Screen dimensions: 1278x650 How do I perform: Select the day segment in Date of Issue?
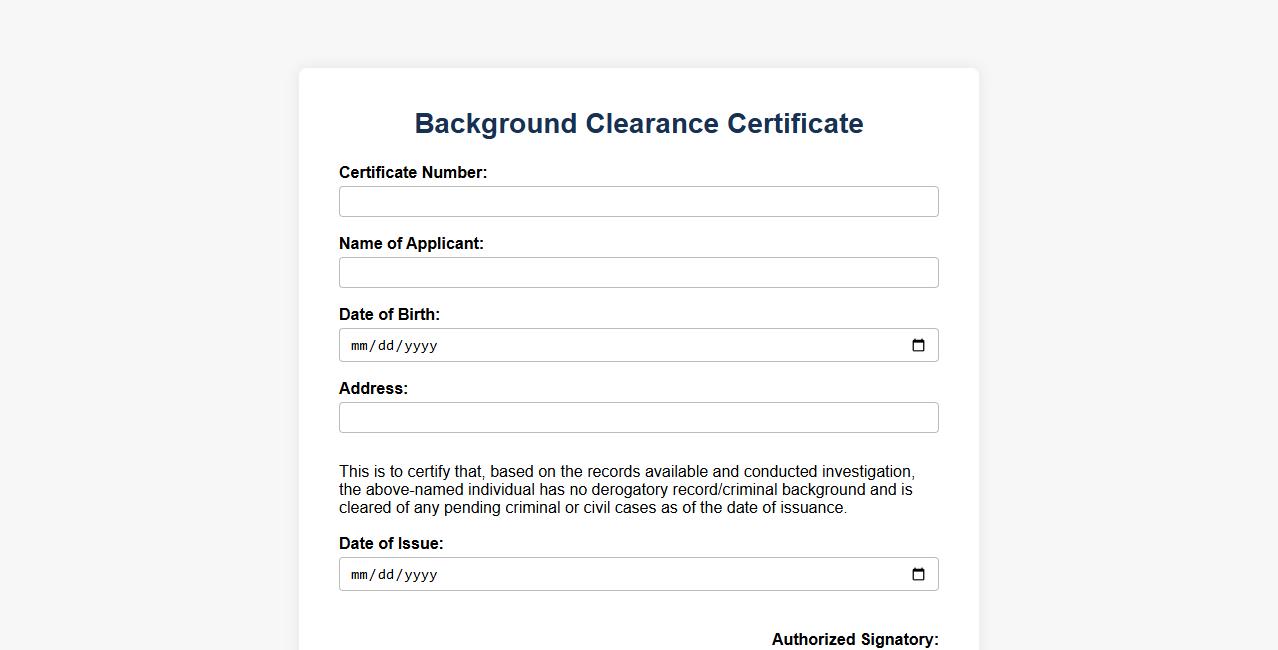[386, 575]
